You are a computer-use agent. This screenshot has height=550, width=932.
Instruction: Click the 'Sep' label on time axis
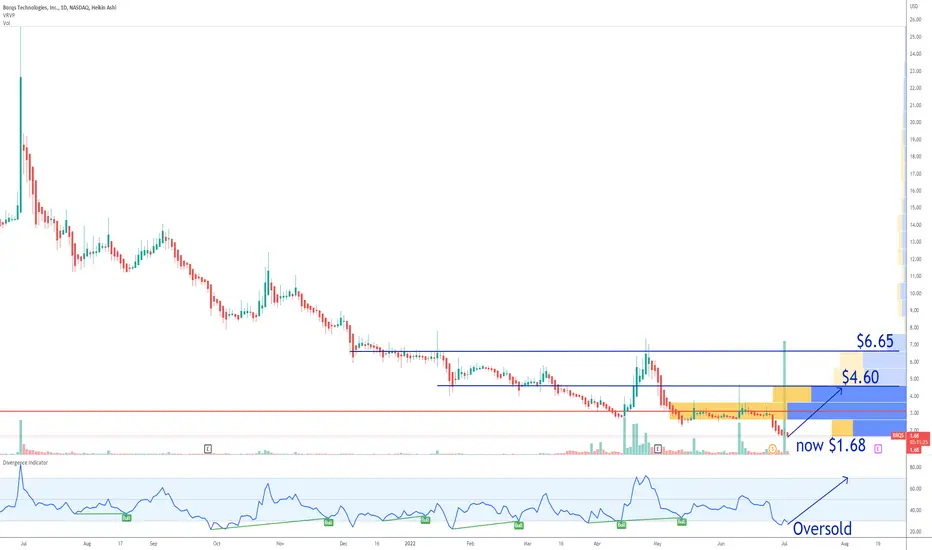click(153, 543)
